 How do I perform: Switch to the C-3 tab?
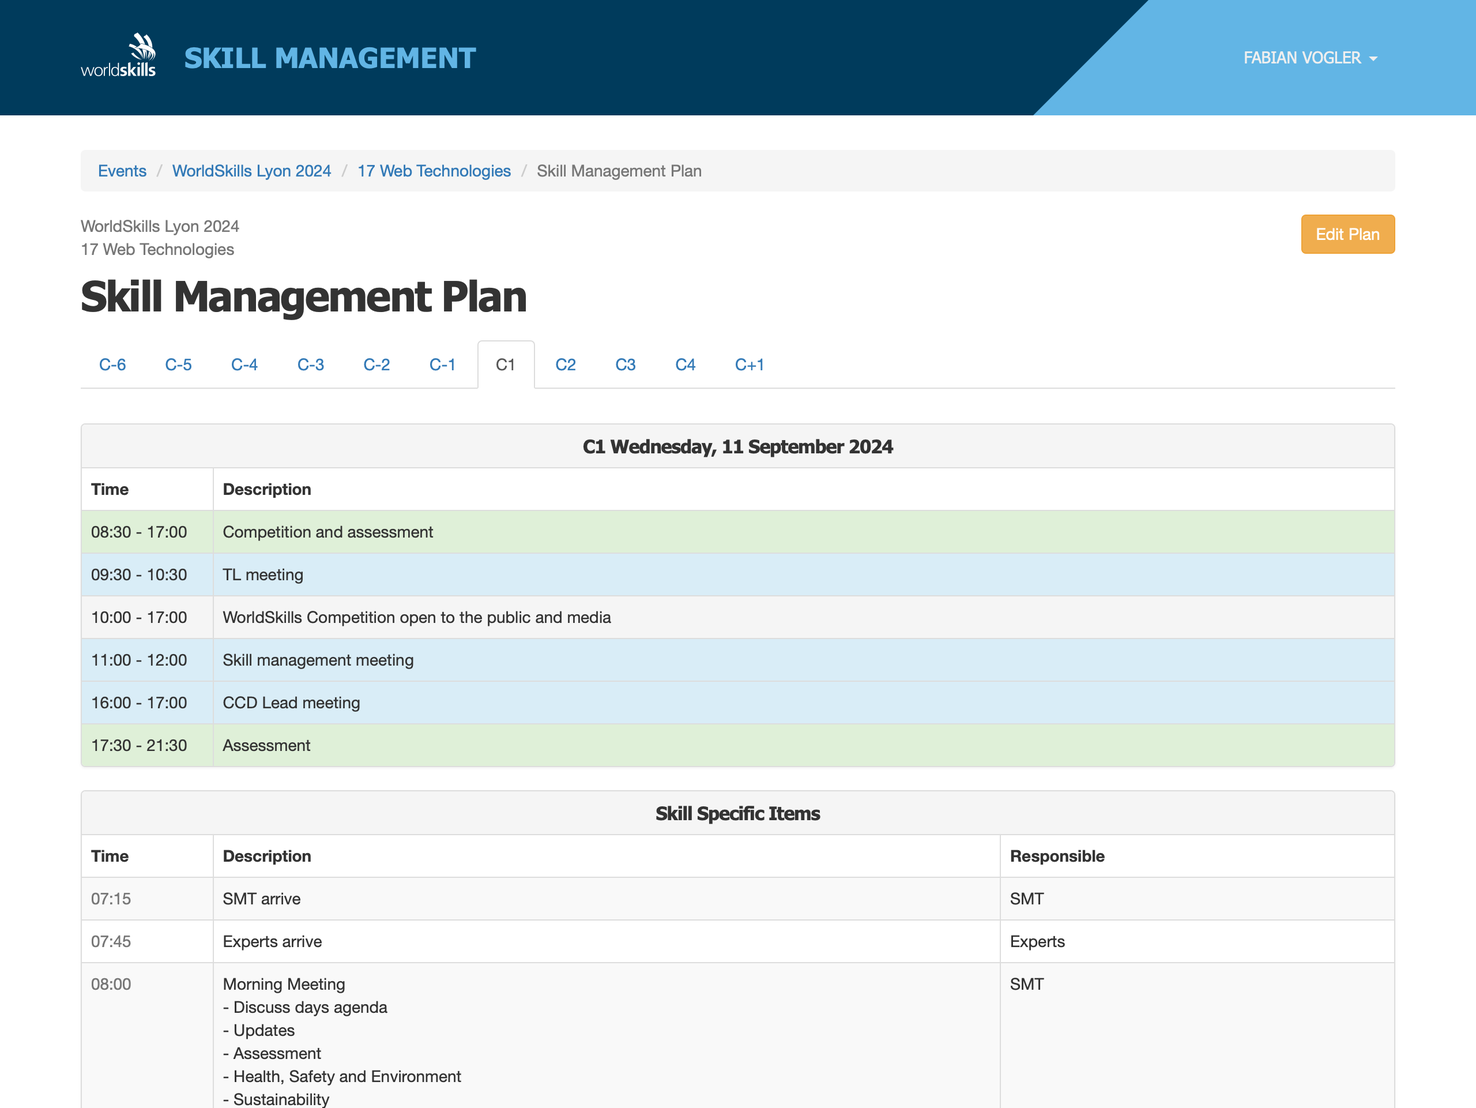click(x=310, y=364)
